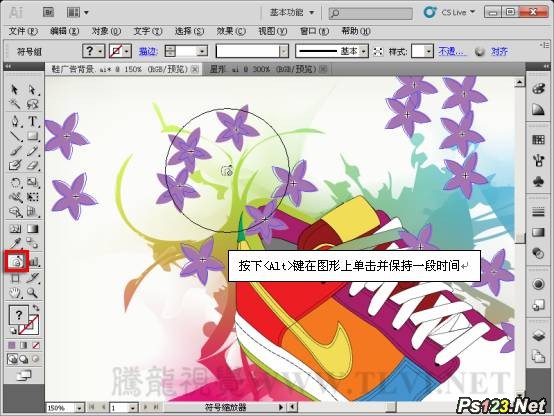Set paint mode to Color
The image size is (554, 416).
12,345
